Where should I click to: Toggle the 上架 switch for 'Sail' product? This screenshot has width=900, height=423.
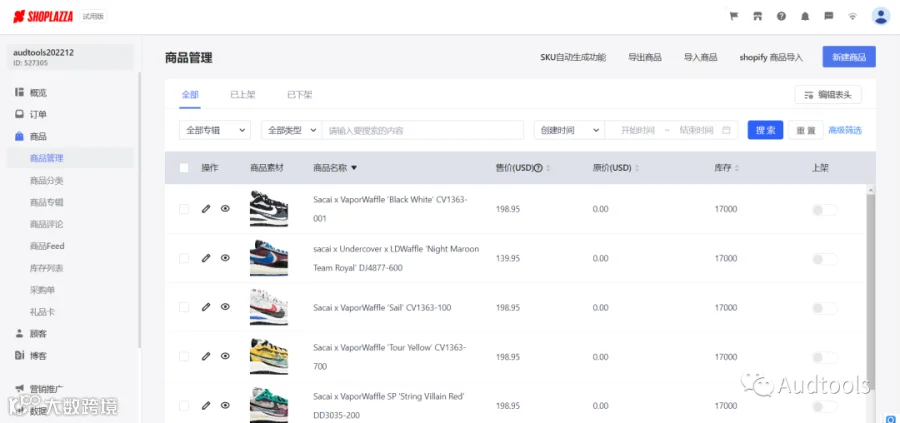(x=825, y=308)
